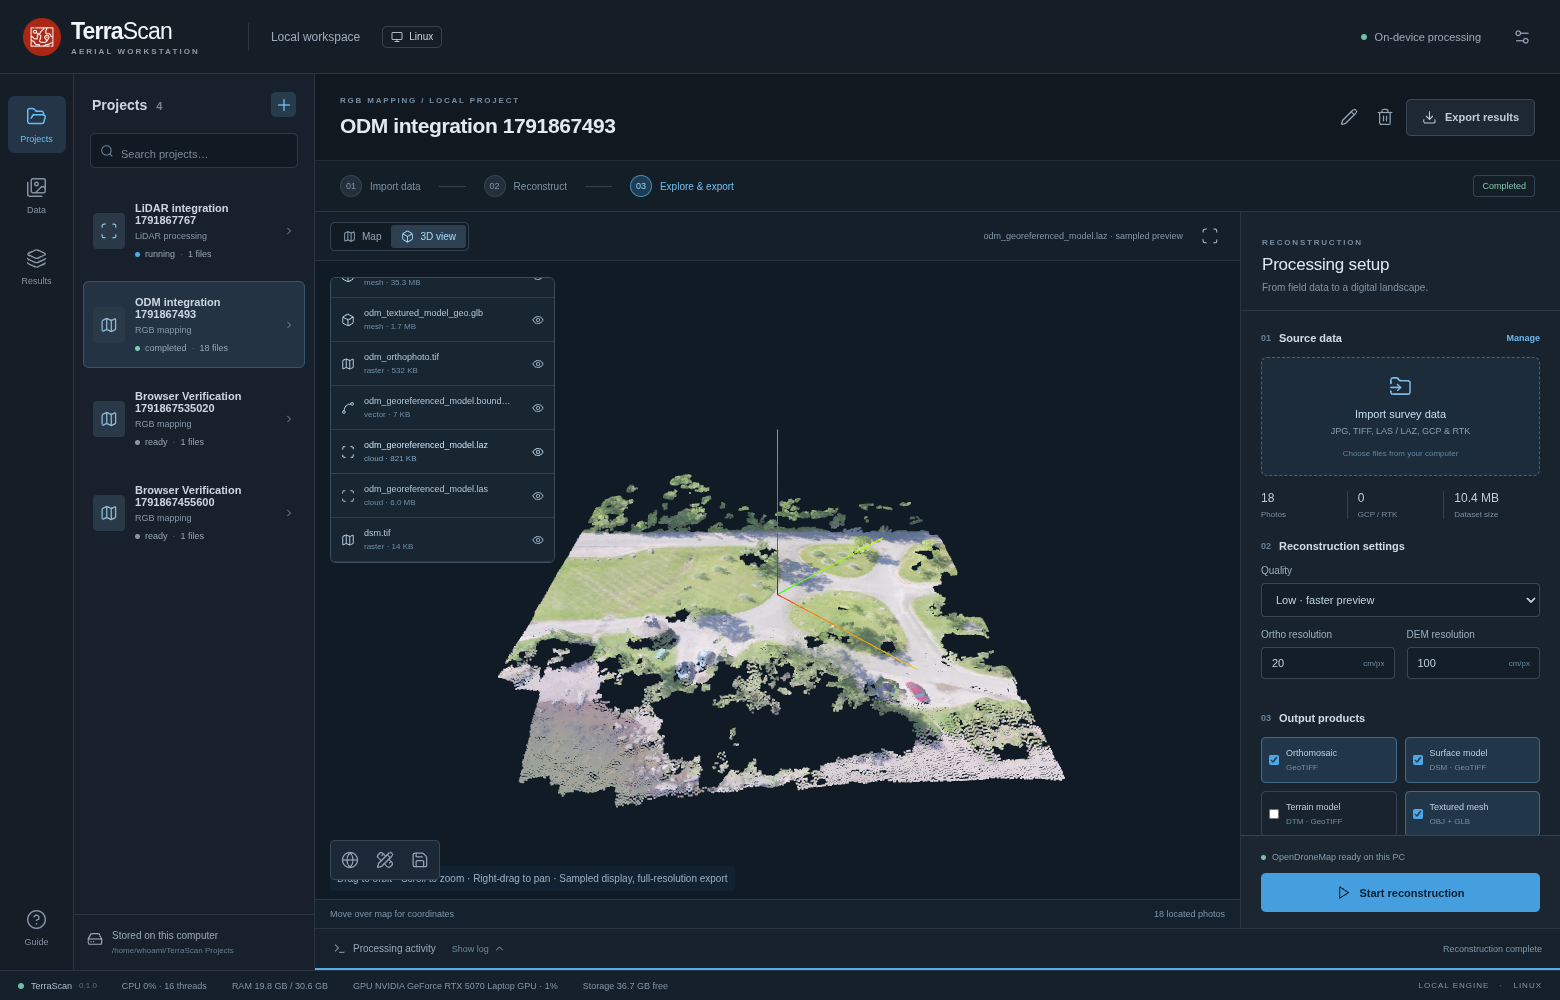Open the Guide help icon
Image resolution: width=1560 pixels, height=1000 pixels.
pyautogui.click(x=36, y=927)
